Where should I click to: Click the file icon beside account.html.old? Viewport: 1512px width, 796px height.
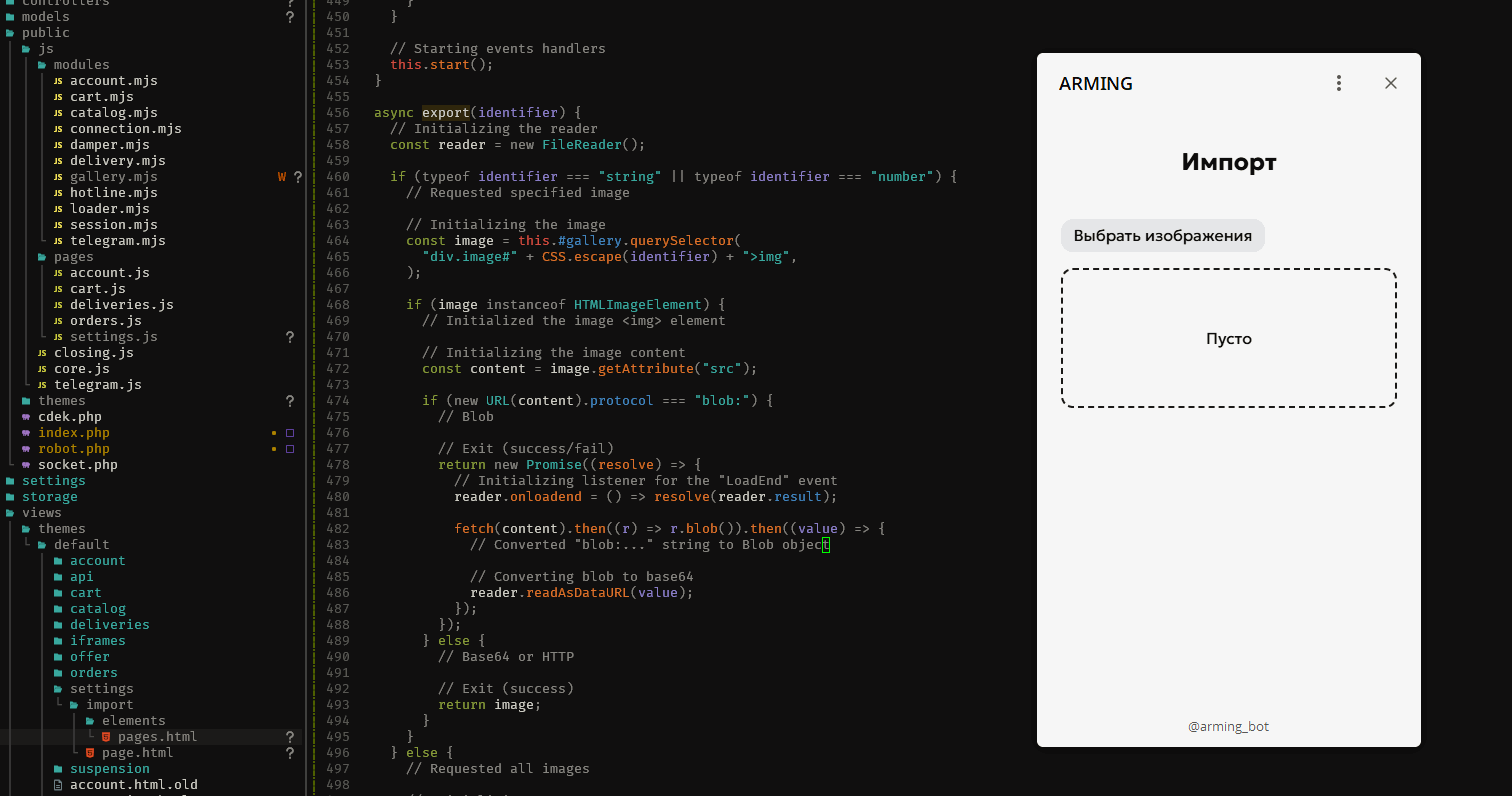click(x=58, y=785)
